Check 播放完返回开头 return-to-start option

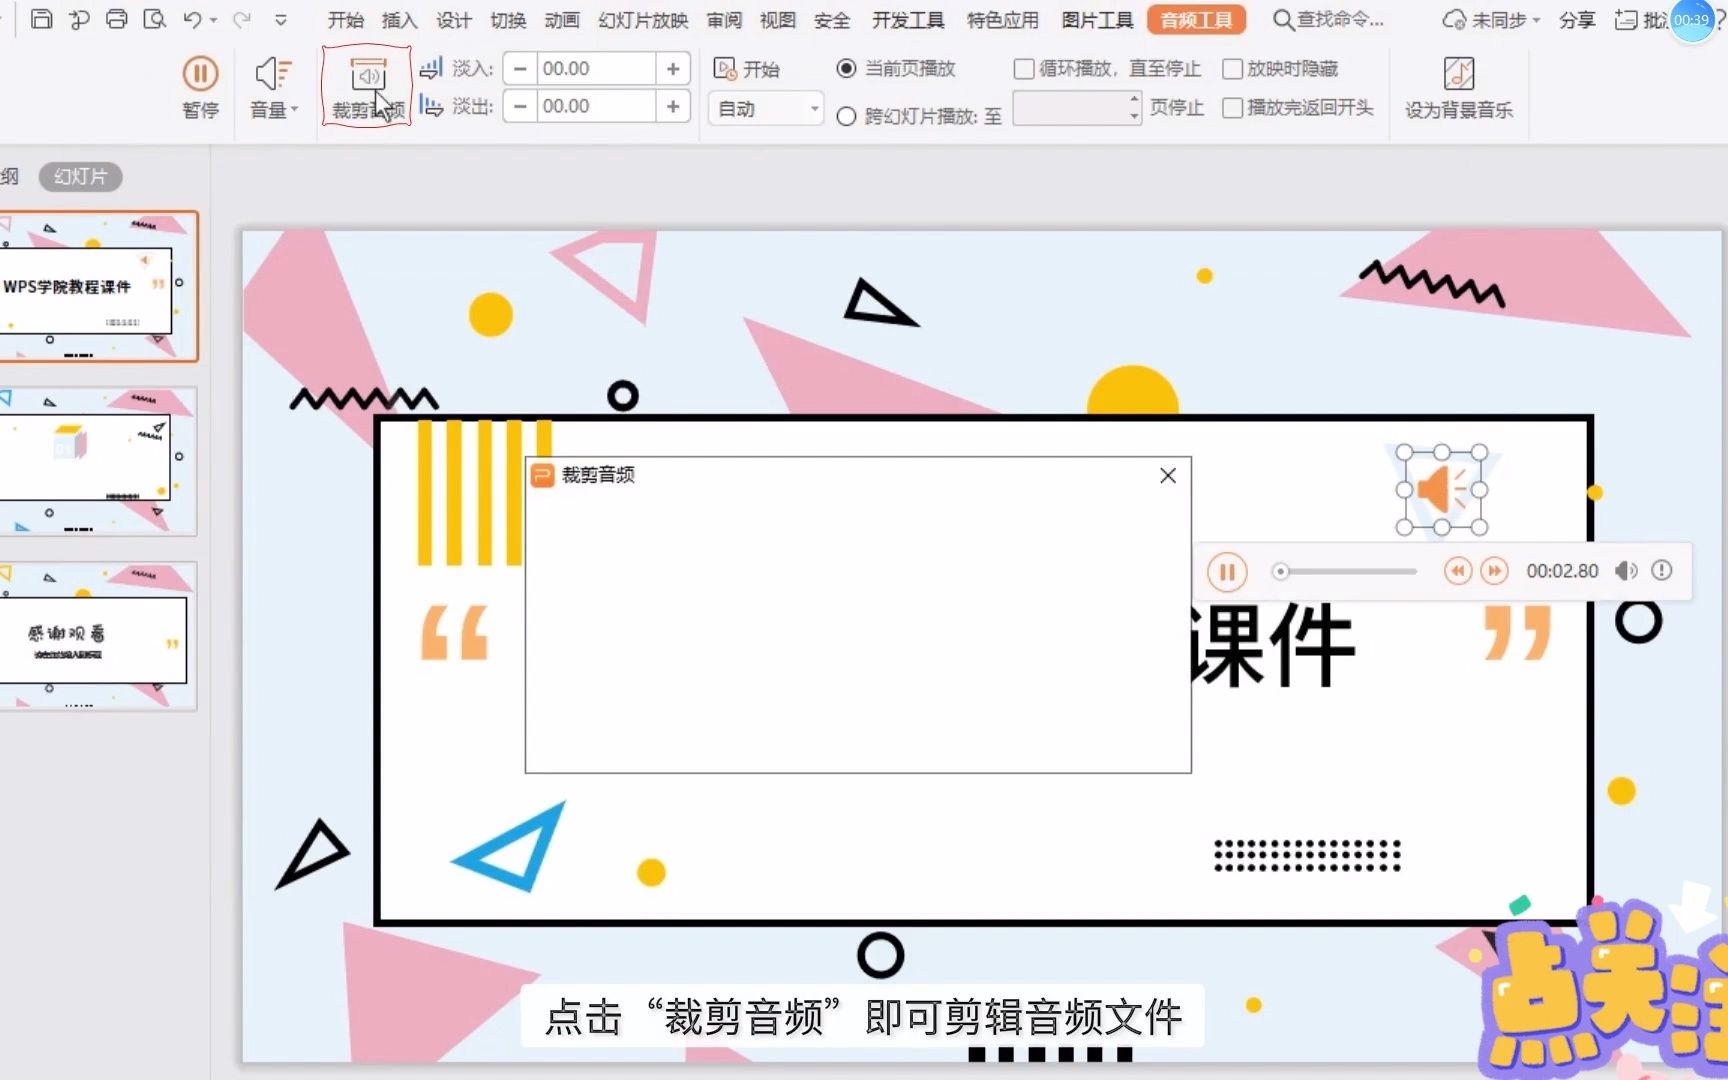pos(1233,108)
